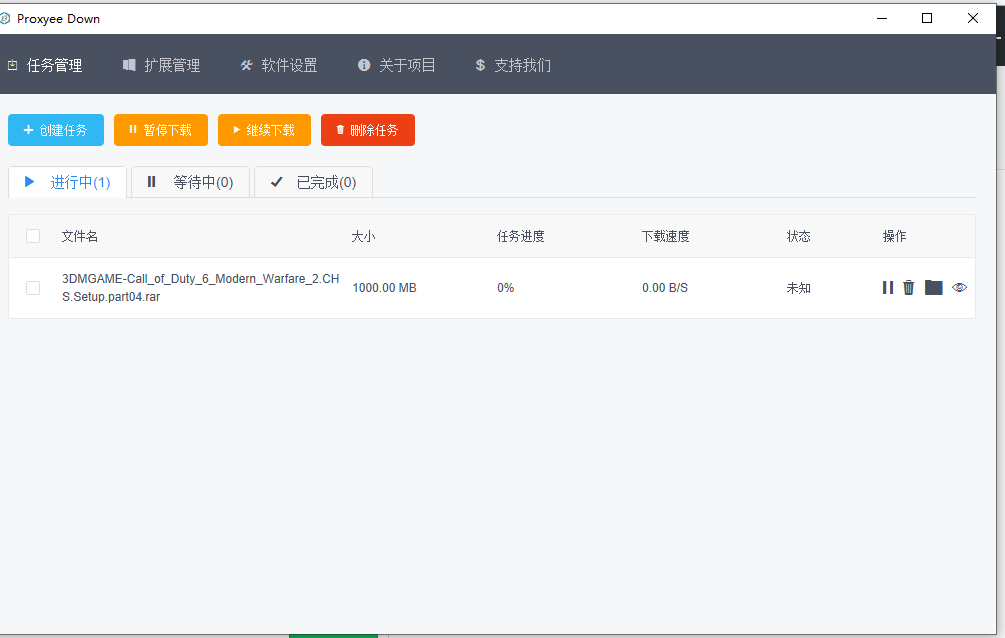Open the 支持我们 menu

tap(513, 65)
